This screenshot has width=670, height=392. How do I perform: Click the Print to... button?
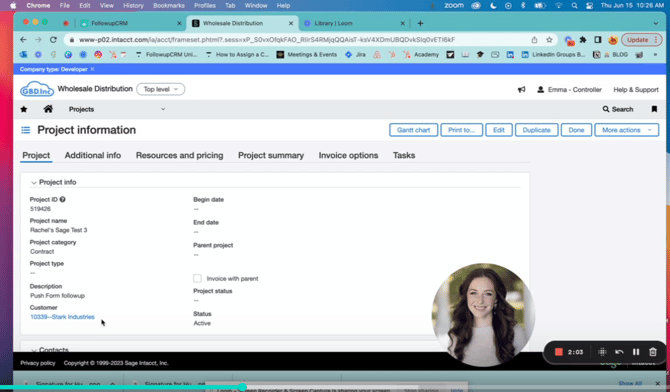461,130
